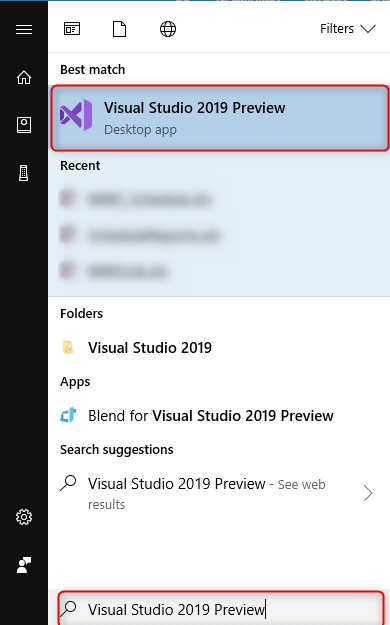Open the Filters dropdown

[348, 29]
